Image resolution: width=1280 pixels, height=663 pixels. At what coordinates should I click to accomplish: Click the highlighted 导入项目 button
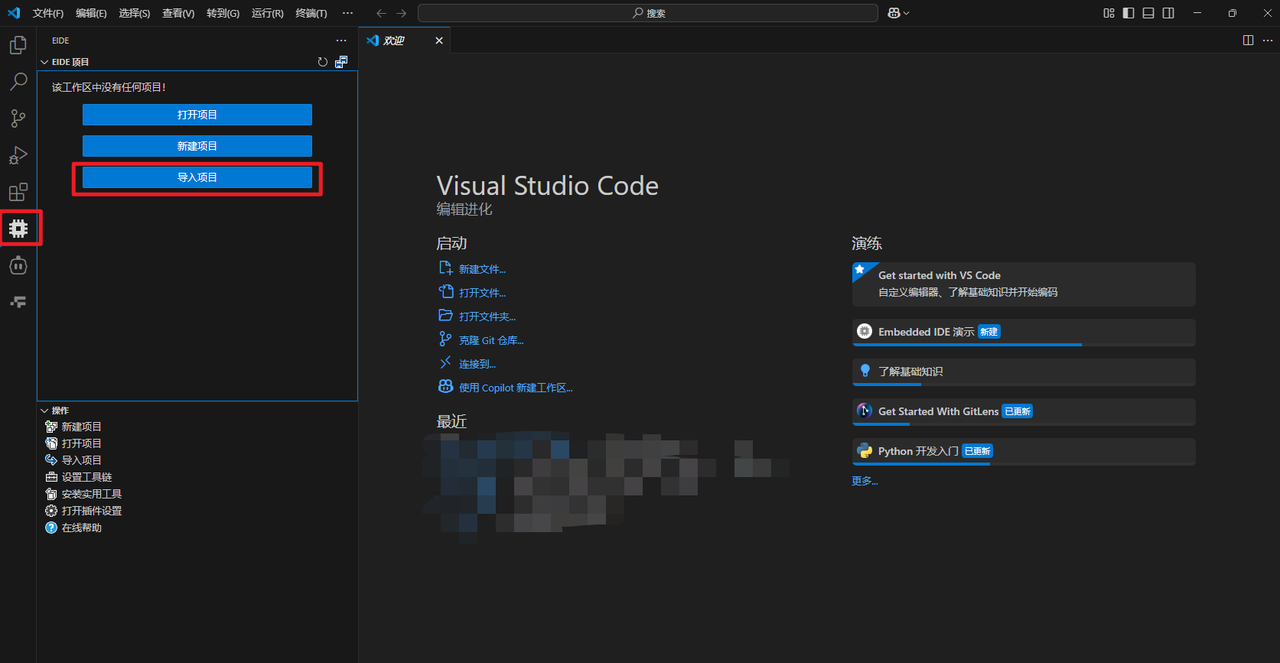[196, 177]
